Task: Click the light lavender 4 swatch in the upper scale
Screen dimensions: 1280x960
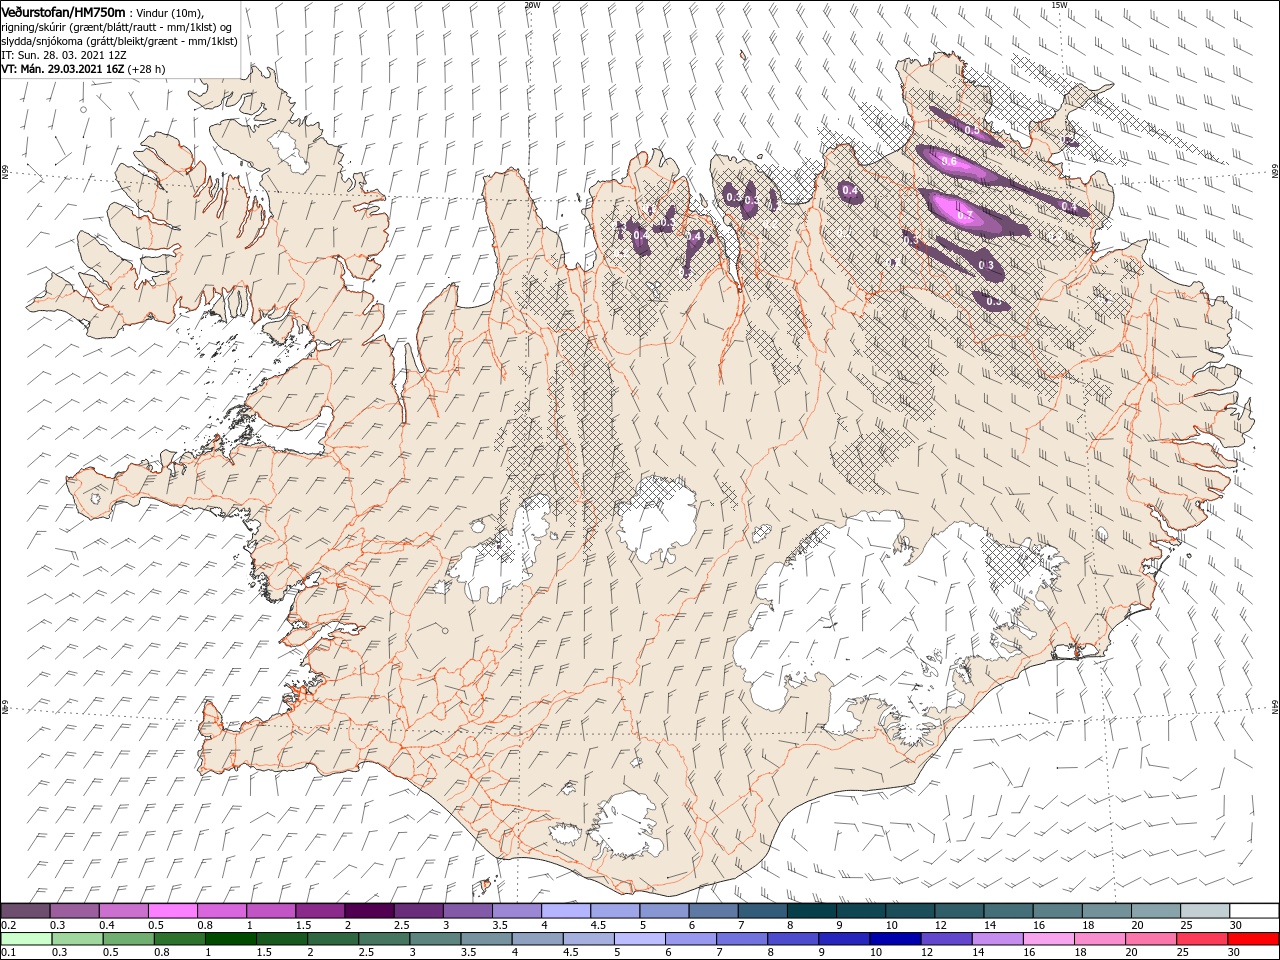Action: coord(566,911)
